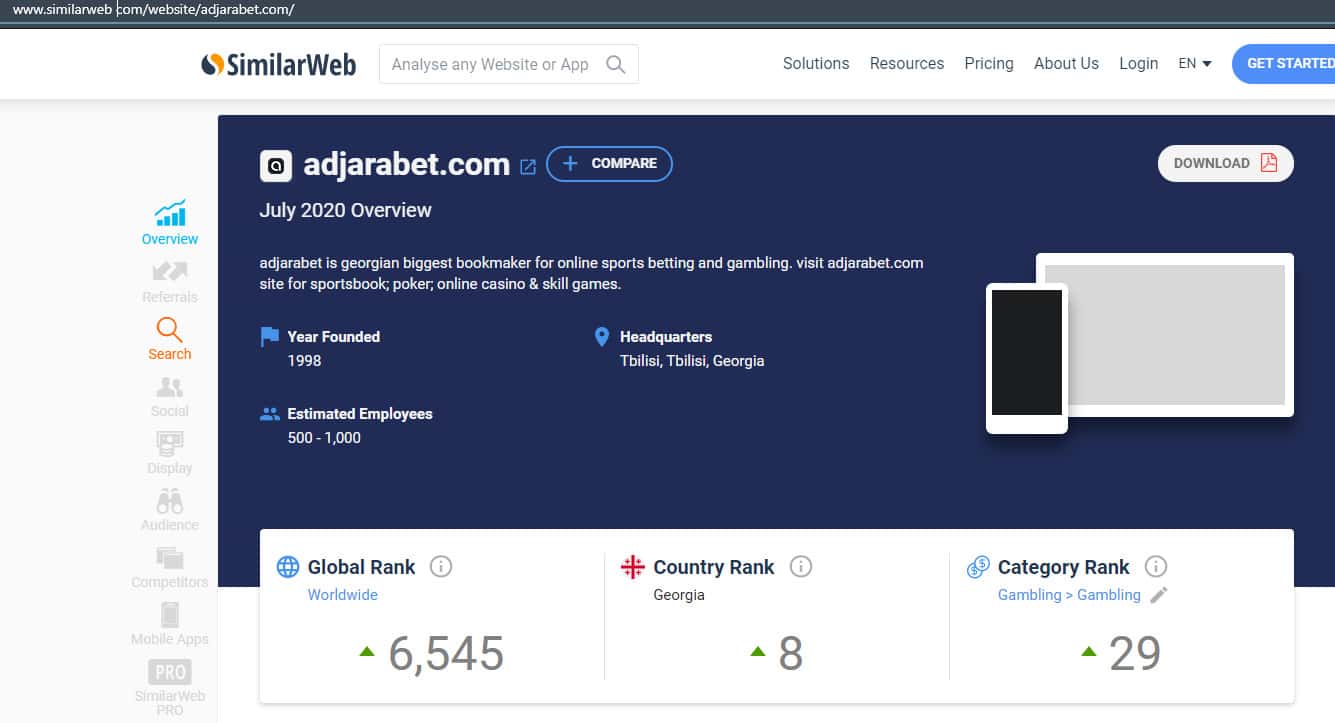Viewport: 1335px width, 723px height.
Task: Click the July 2020 Overview heading
Action: click(346, 211)
